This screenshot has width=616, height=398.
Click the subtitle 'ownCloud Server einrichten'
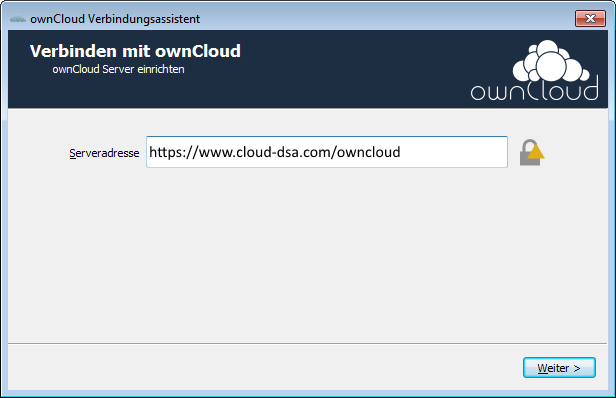118,69
